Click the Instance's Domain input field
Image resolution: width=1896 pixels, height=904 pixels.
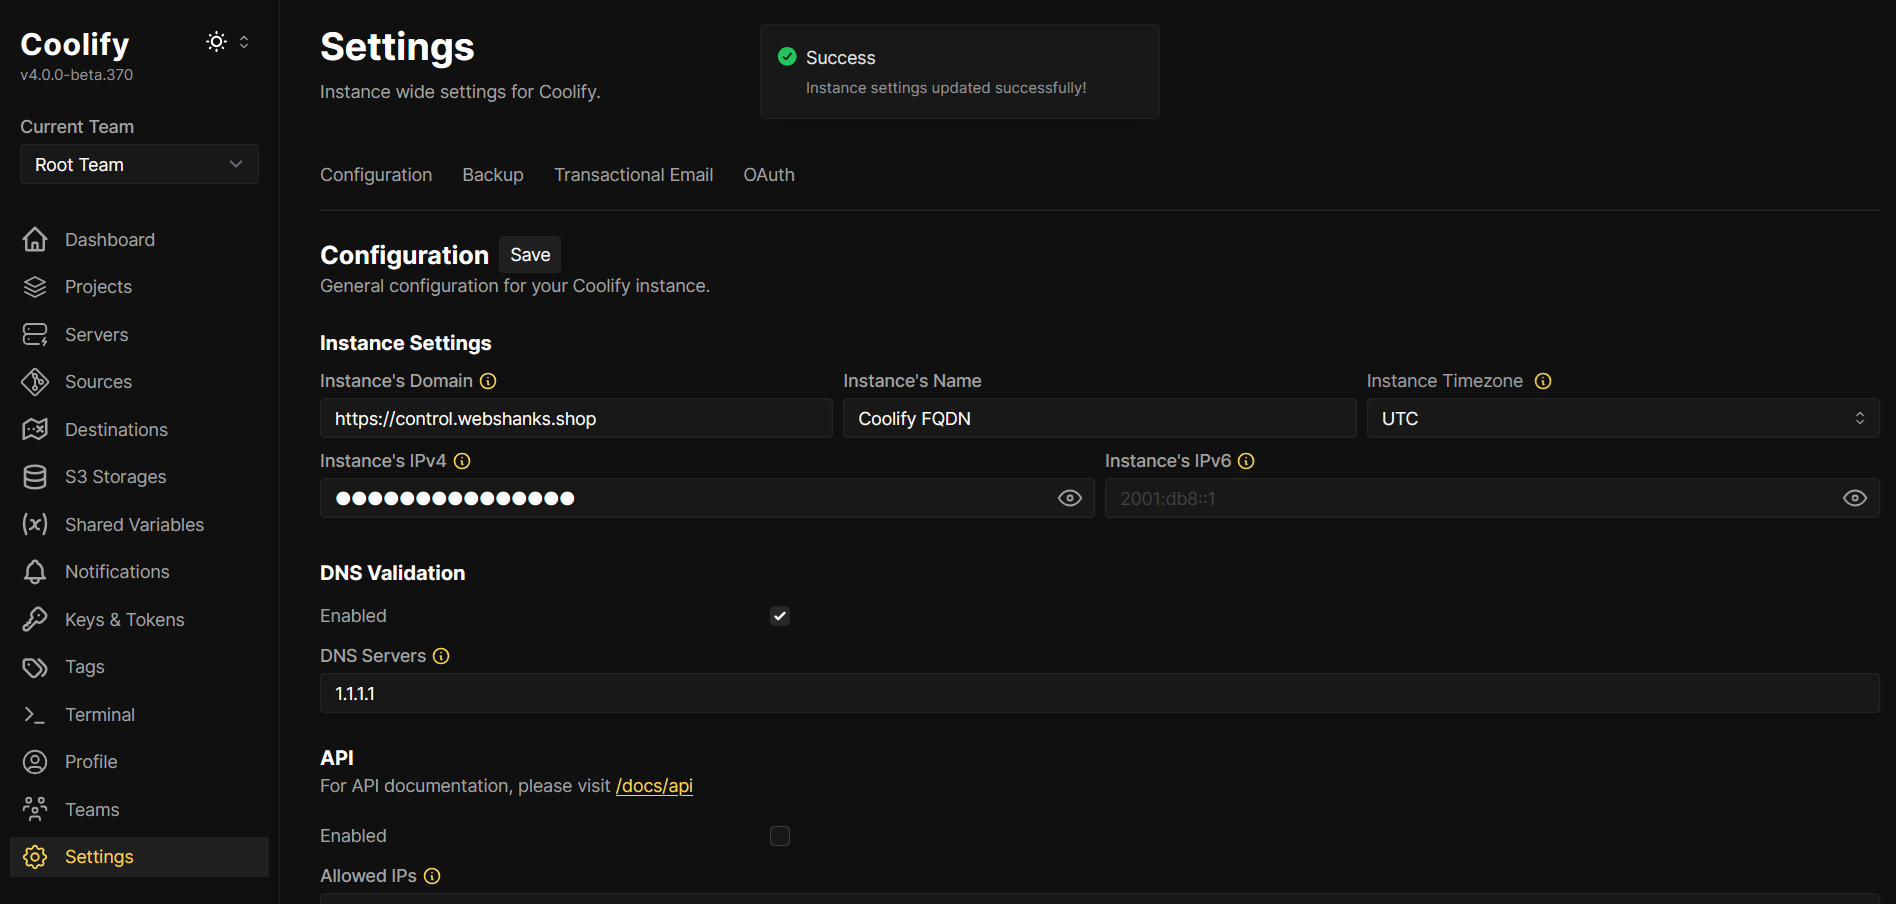(576, 418)
